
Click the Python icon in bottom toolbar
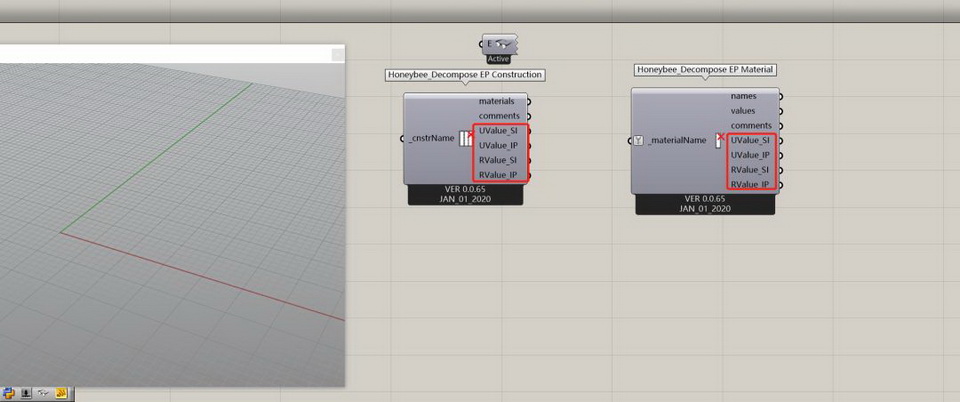tap(9, 393)
